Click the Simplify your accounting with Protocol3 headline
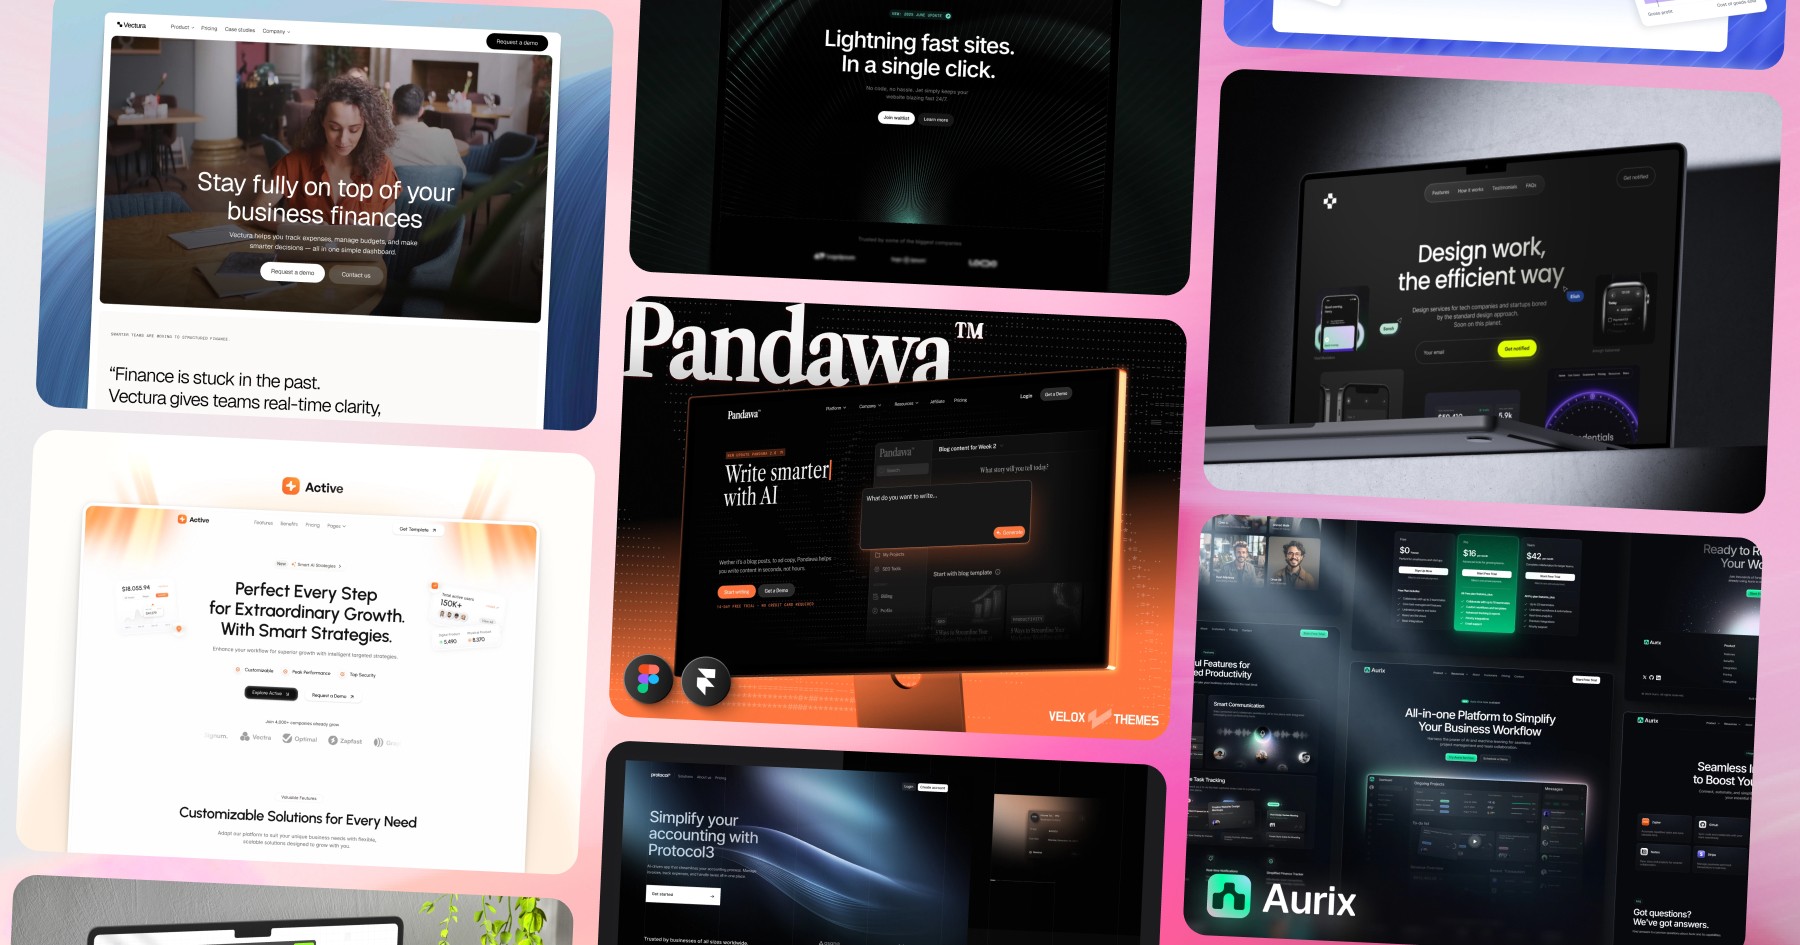 (703, 834)
